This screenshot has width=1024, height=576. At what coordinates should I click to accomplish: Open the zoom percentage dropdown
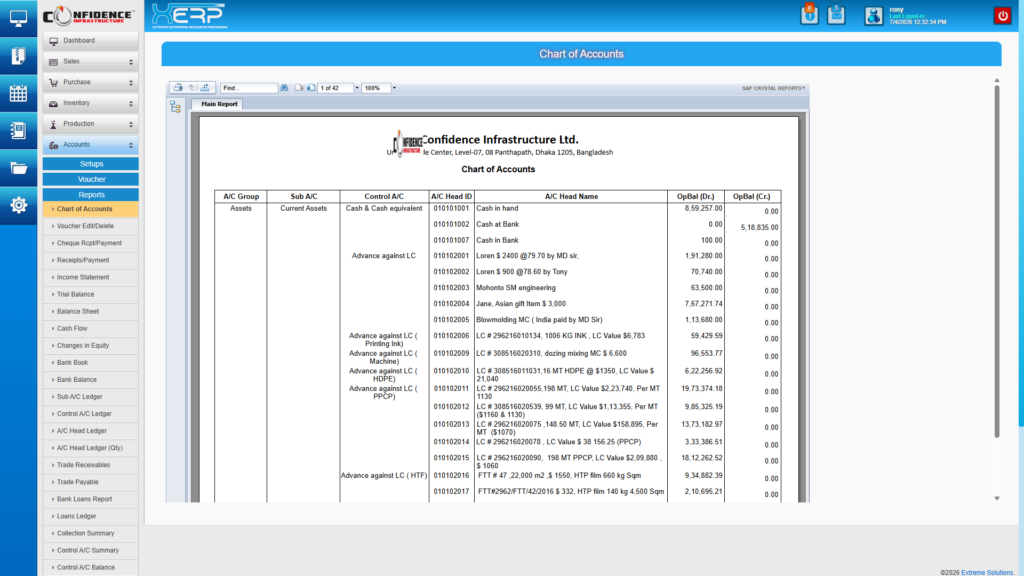[393, 88]
